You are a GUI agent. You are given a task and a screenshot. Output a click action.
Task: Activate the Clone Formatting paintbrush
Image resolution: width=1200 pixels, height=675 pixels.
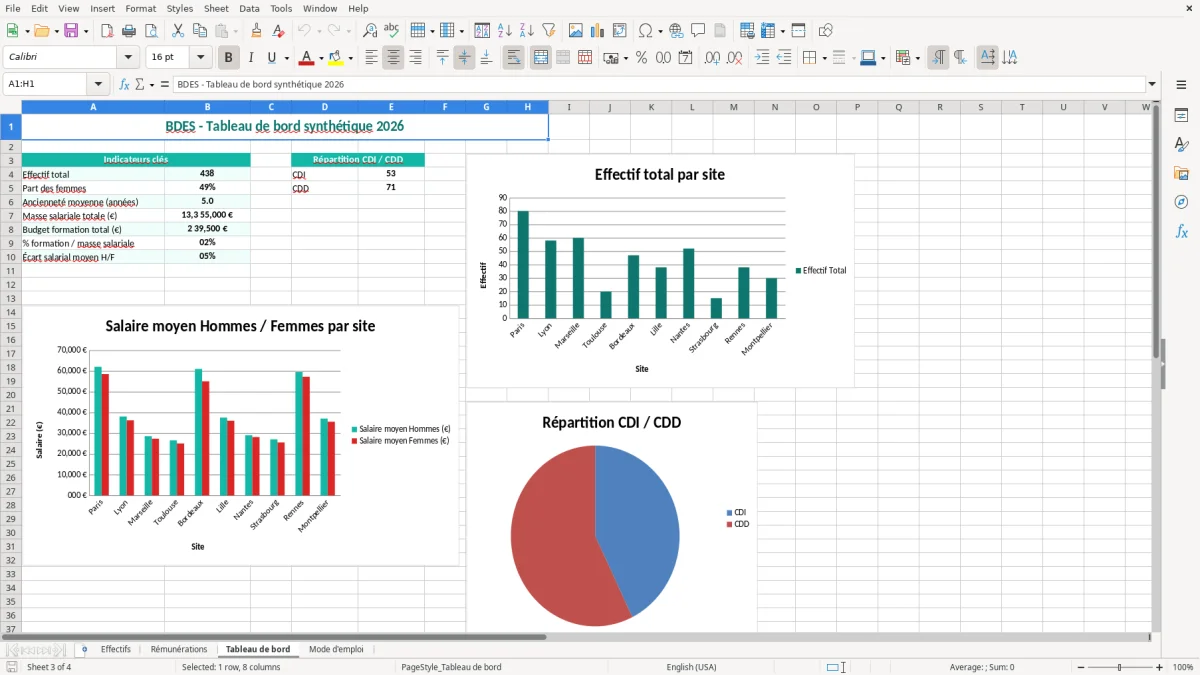click(x=257, y=31)
